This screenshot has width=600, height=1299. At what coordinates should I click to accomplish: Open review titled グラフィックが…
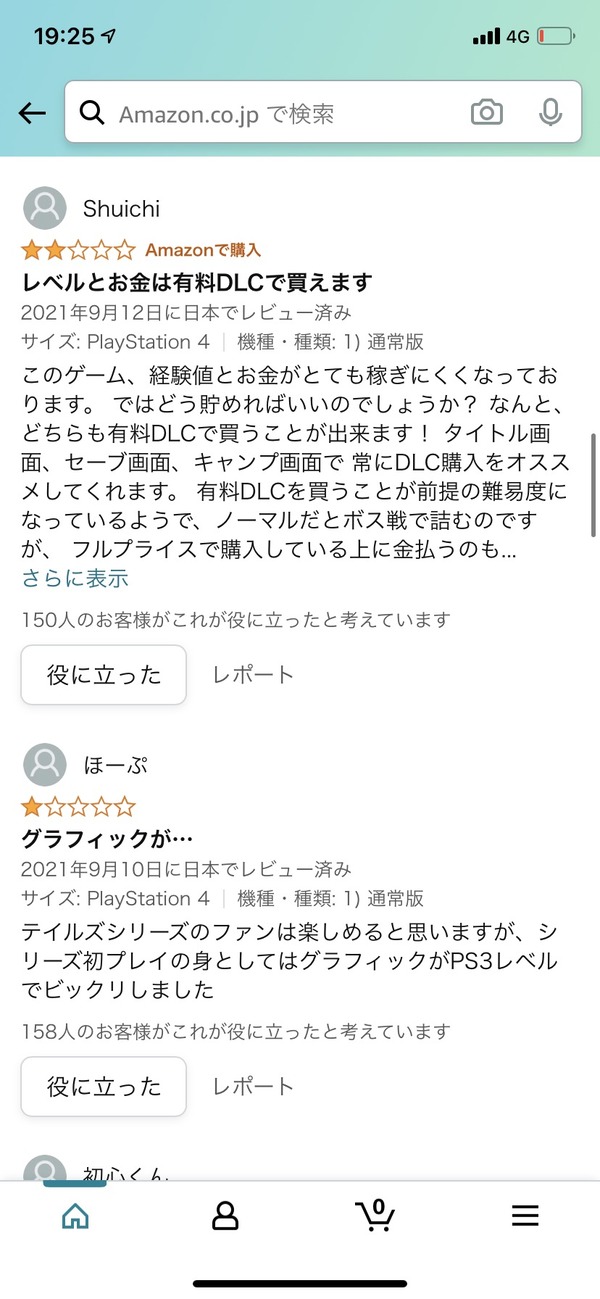[x=106, y=839]
